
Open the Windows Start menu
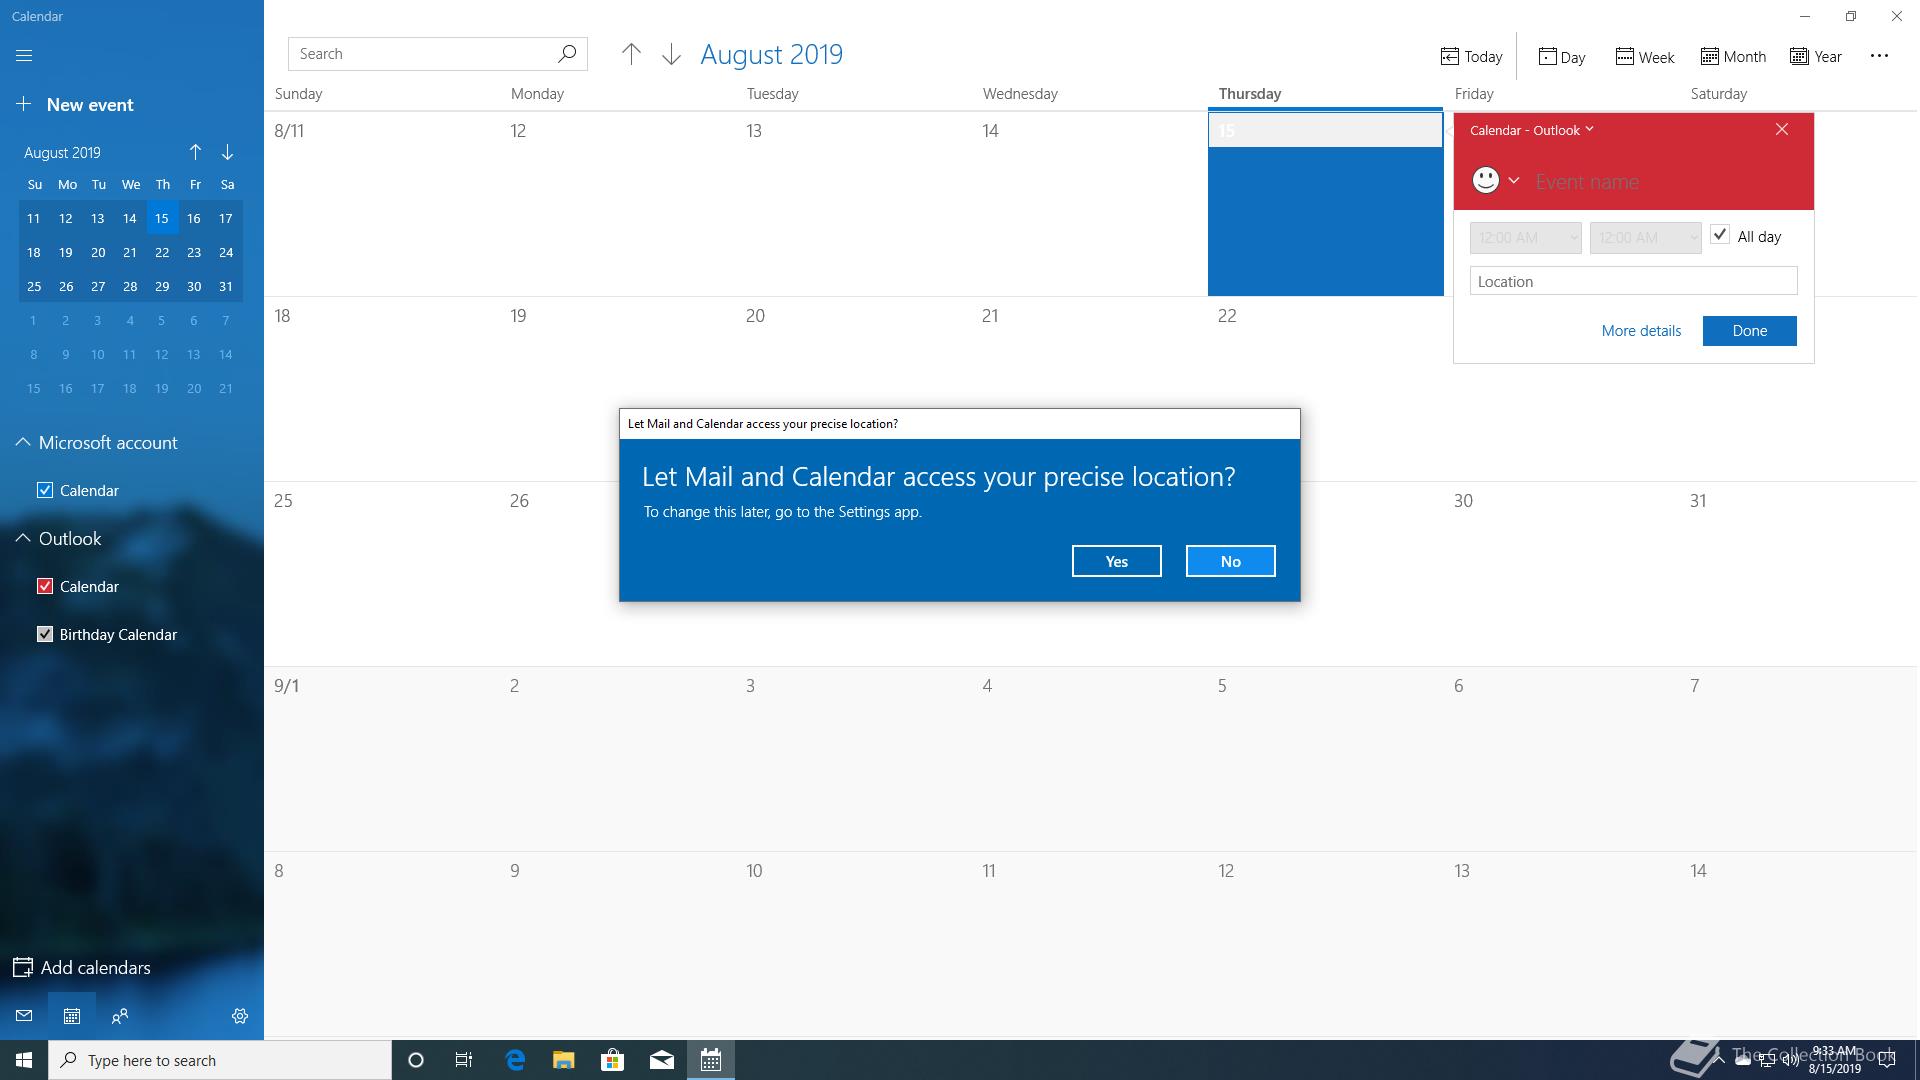24,1060
